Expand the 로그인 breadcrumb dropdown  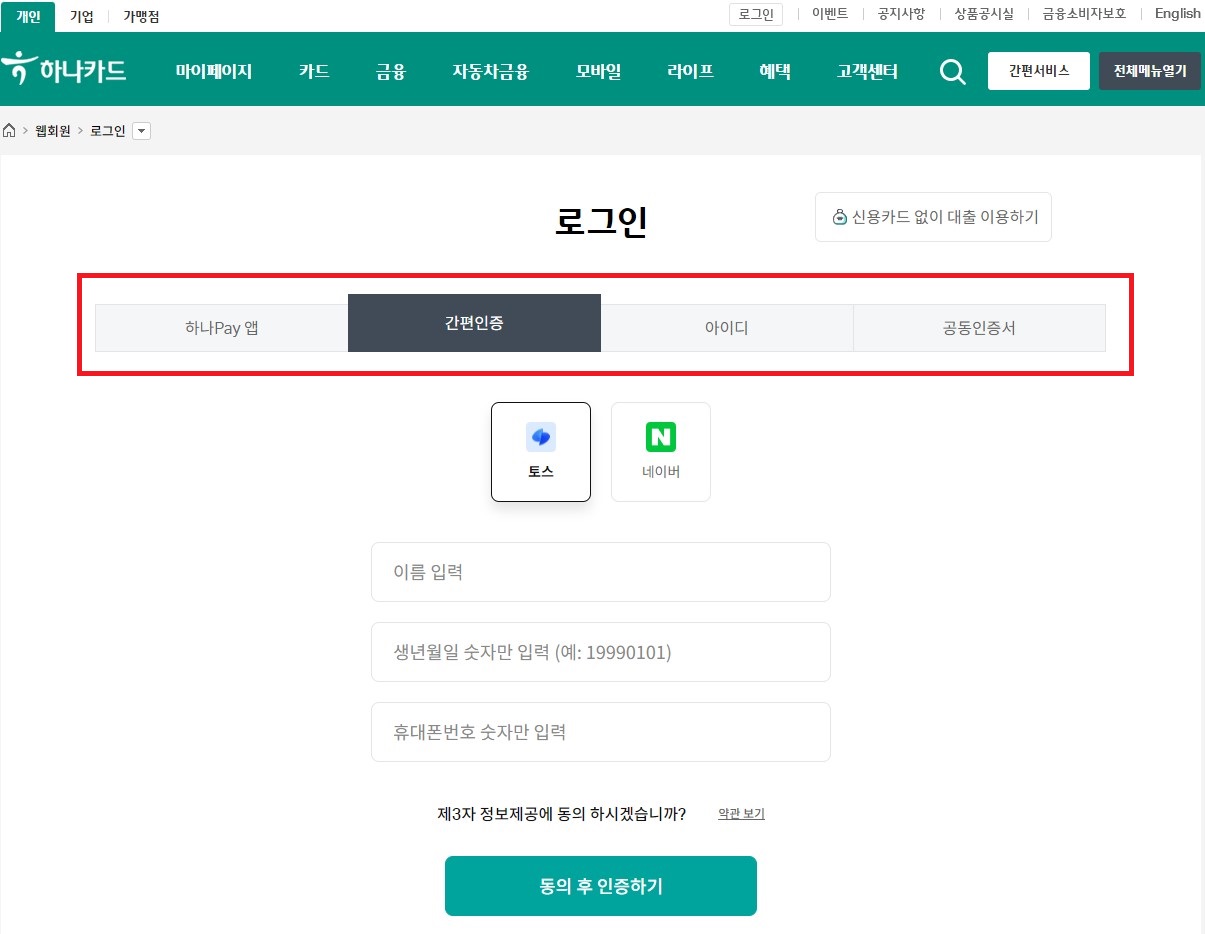point(141,130)
